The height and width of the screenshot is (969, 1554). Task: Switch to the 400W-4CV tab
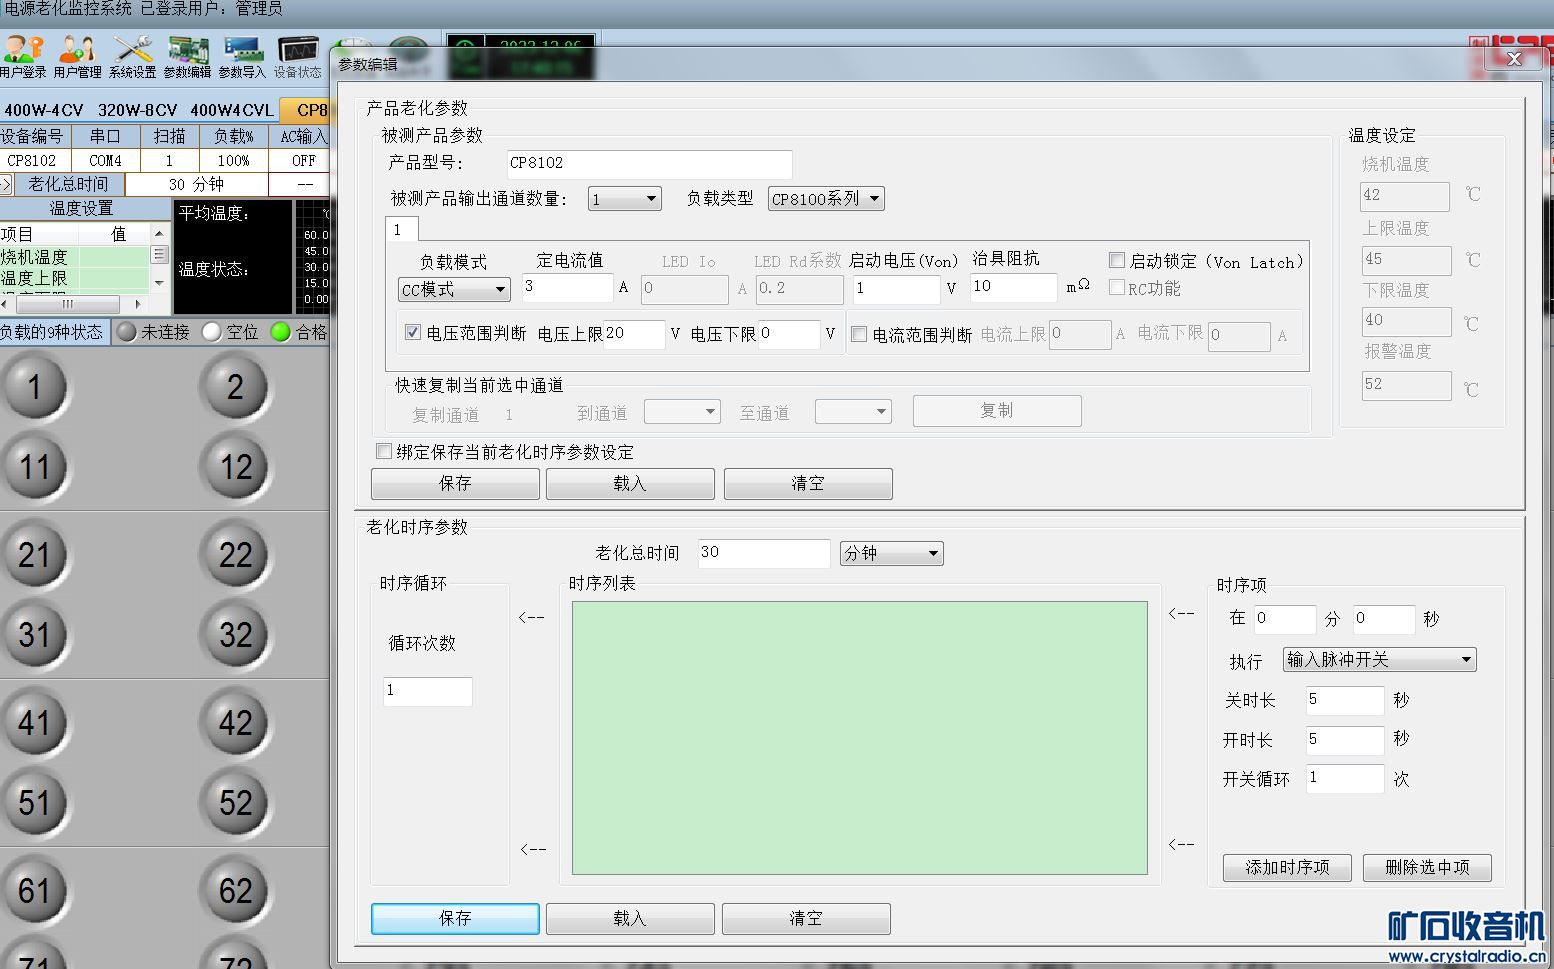(x=44, y=110)
